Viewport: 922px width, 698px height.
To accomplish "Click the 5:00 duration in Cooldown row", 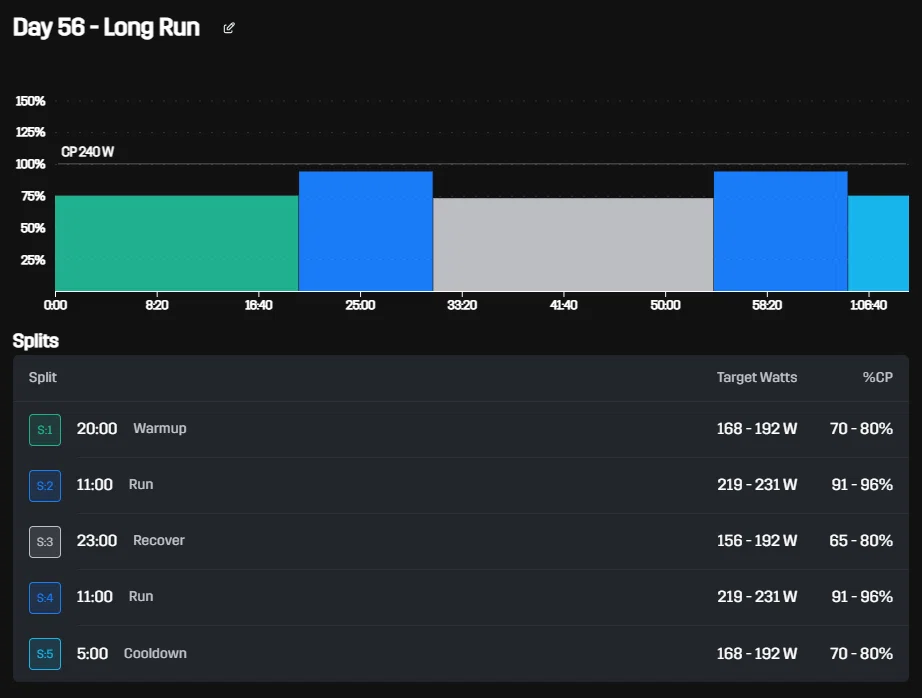I will point(92,654).
